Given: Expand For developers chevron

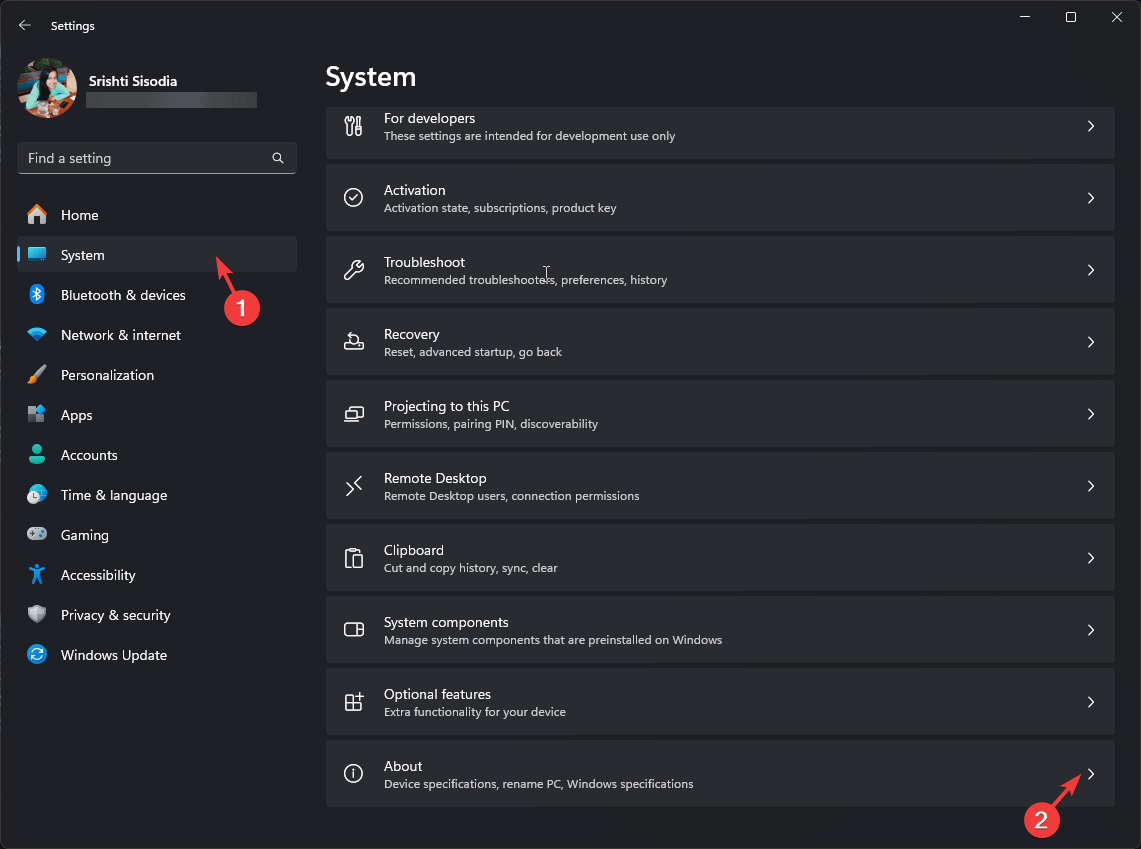Looking at the screenshot, I should click(1091, 126).
